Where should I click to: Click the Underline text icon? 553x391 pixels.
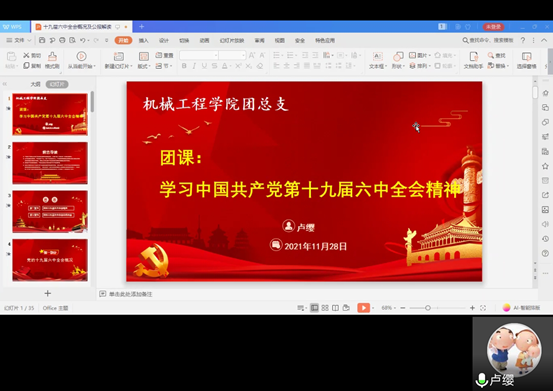[204, 66]
